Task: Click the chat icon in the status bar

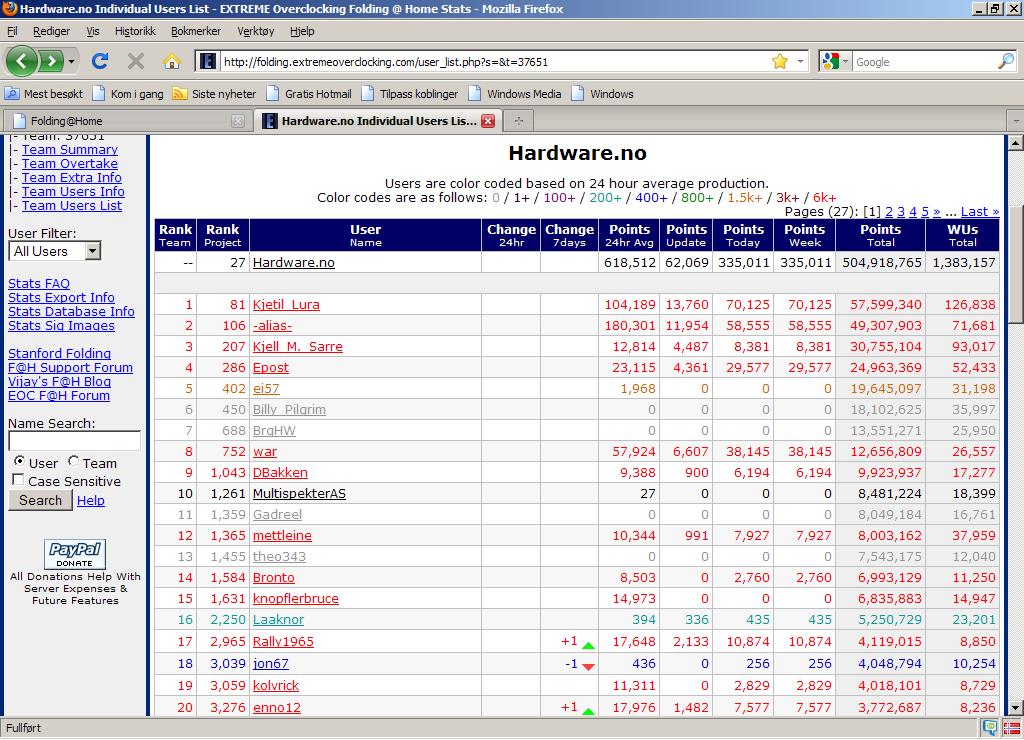Action: point(990,728)
